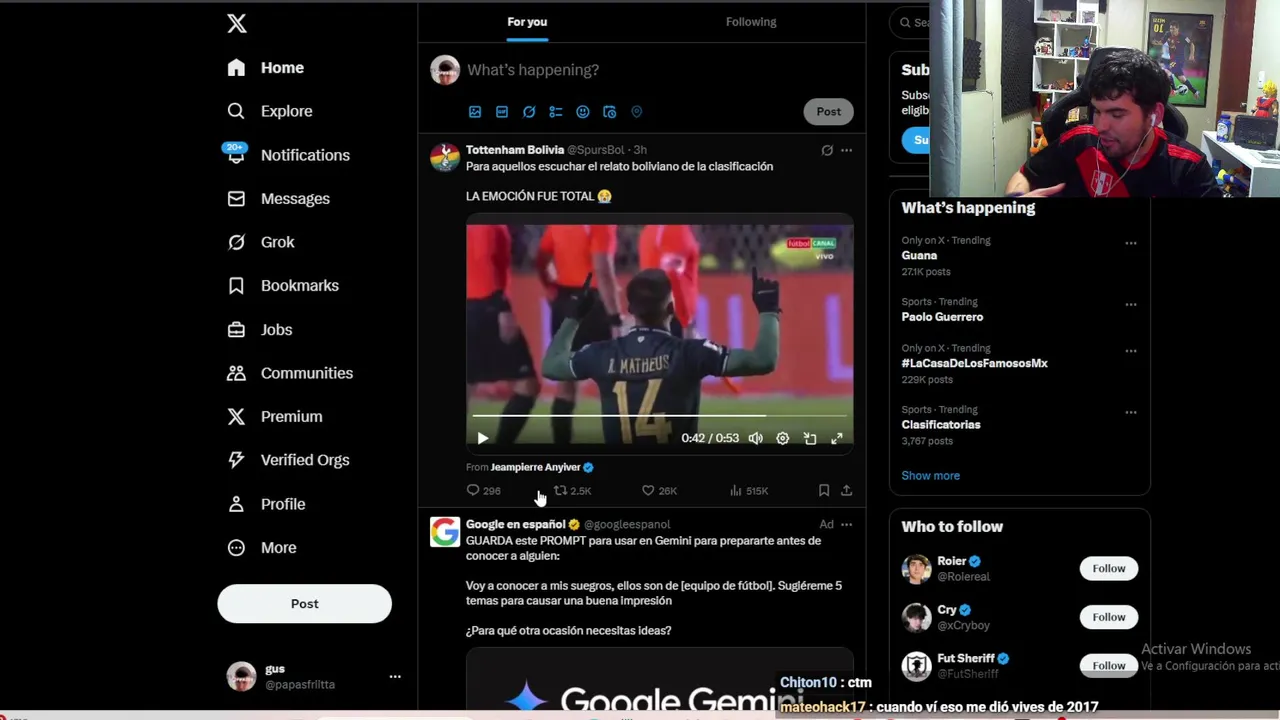Open emoji picker in composer

coord(583,112)
